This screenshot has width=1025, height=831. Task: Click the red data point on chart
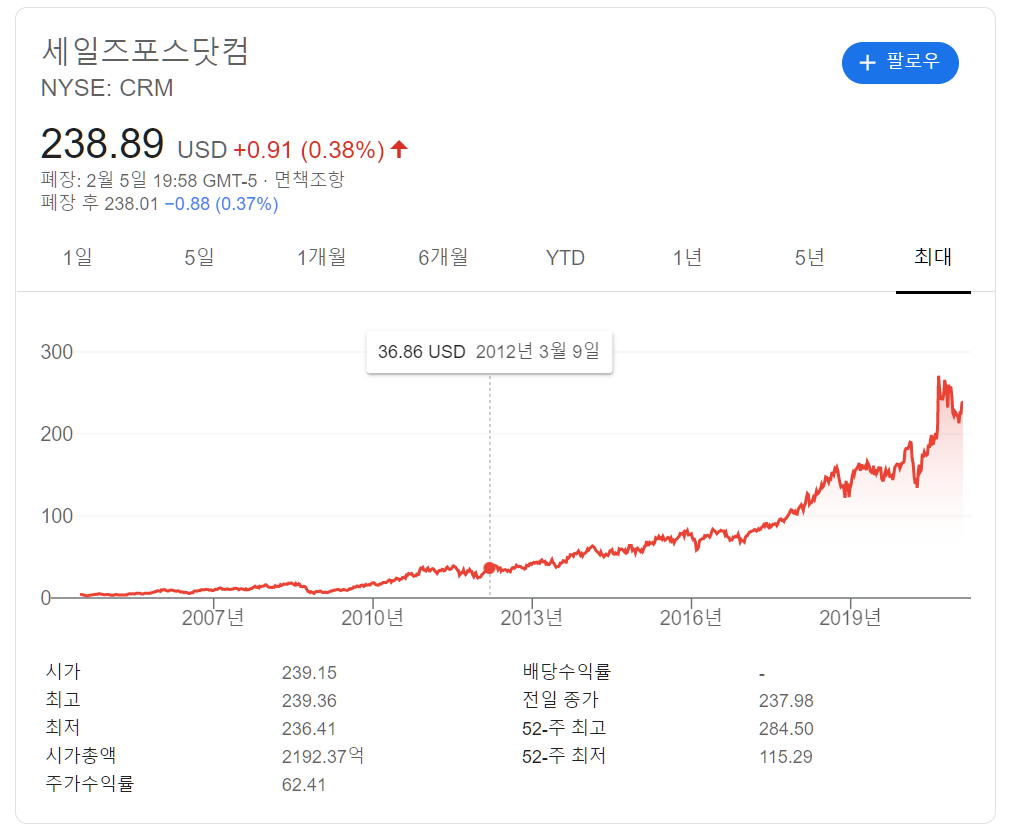(x=489, y=568)
